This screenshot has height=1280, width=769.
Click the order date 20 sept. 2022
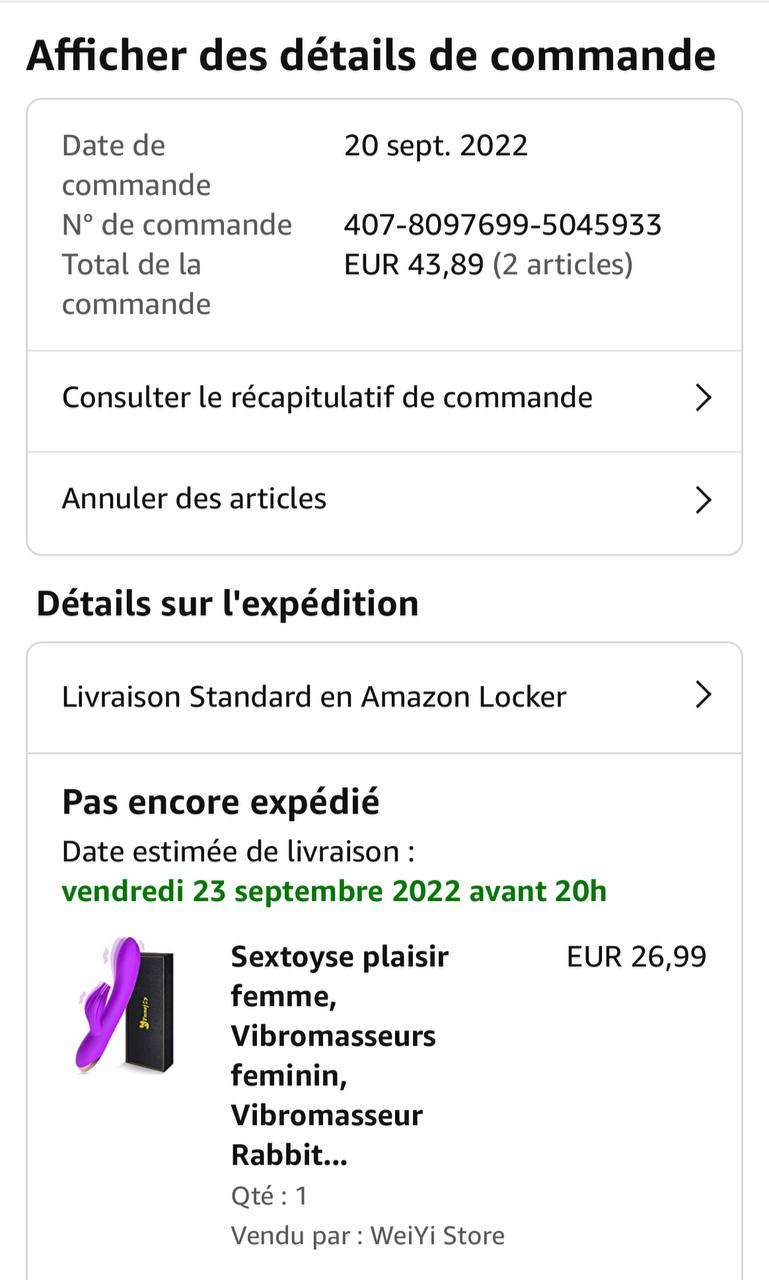click(435, 146)
